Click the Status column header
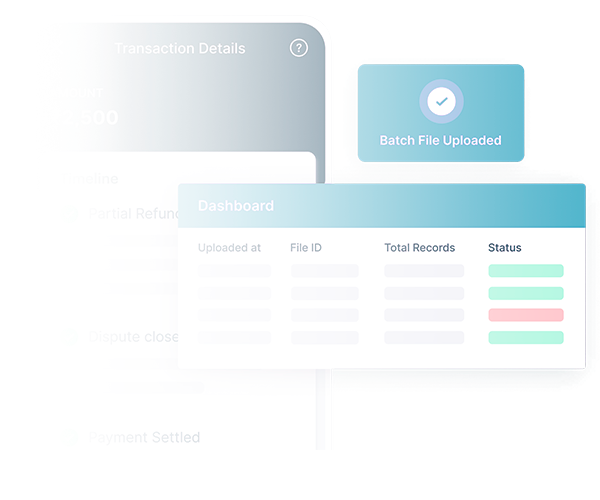The width and height of the screenshot is (600, 500). tap(504, 247)
